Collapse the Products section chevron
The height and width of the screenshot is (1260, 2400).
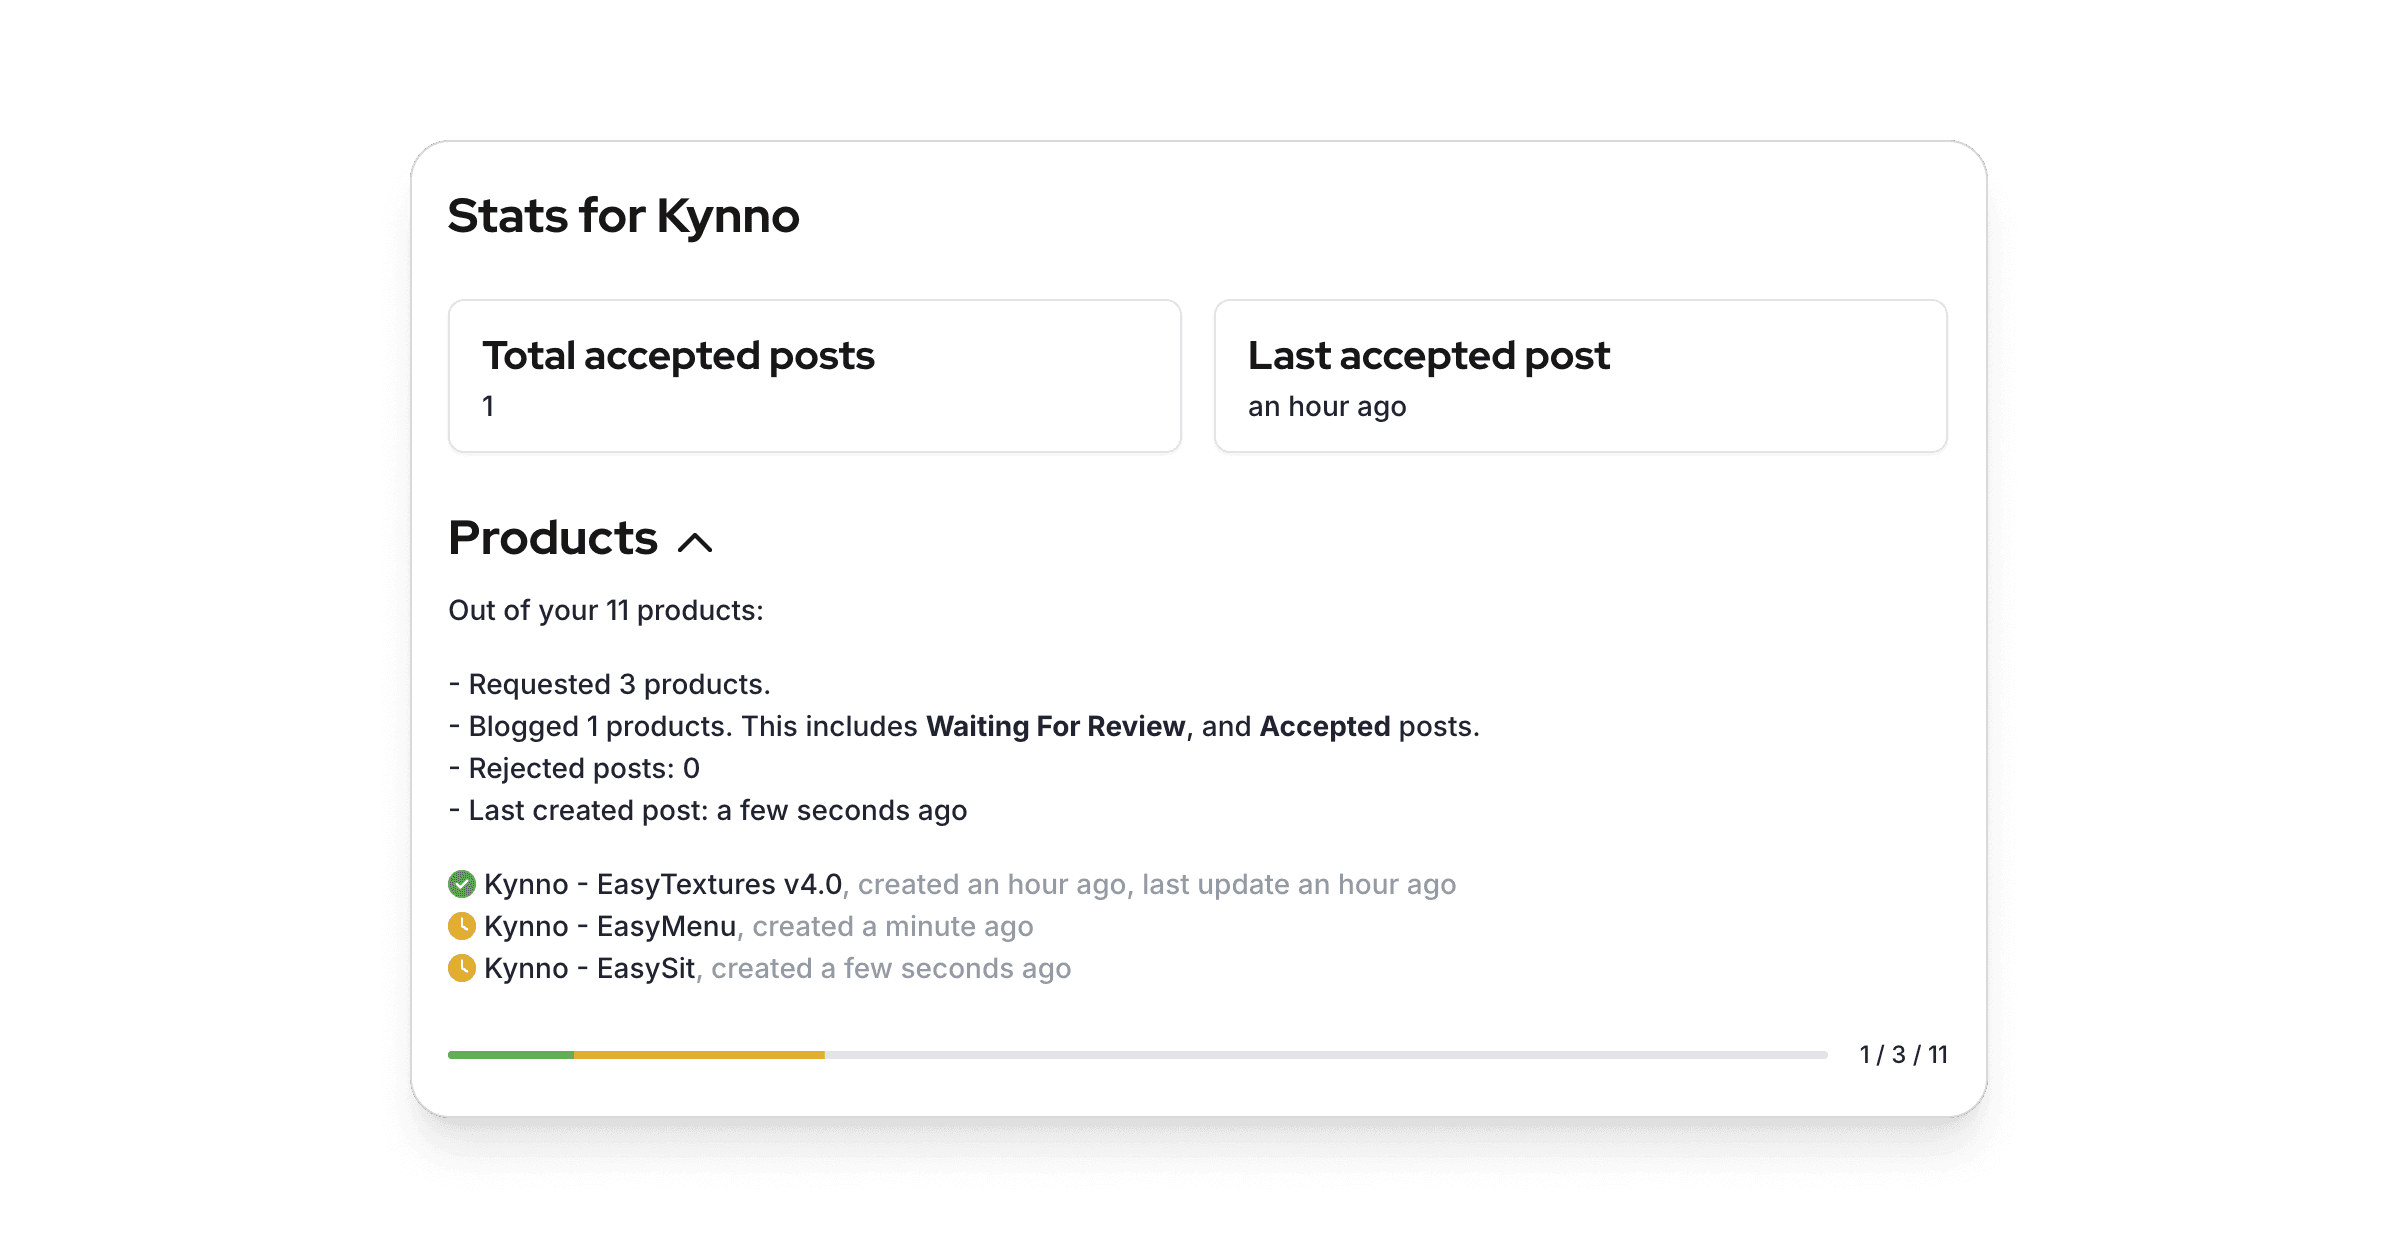[695, 542]
